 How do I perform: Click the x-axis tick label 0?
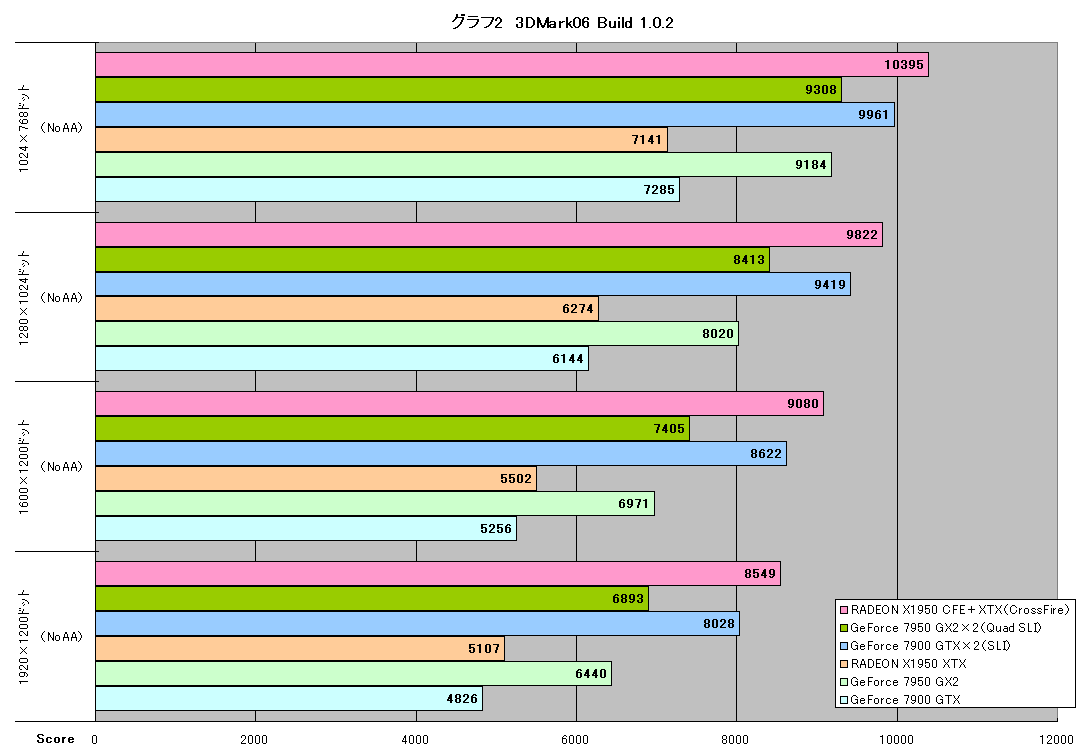coord(94,740)
